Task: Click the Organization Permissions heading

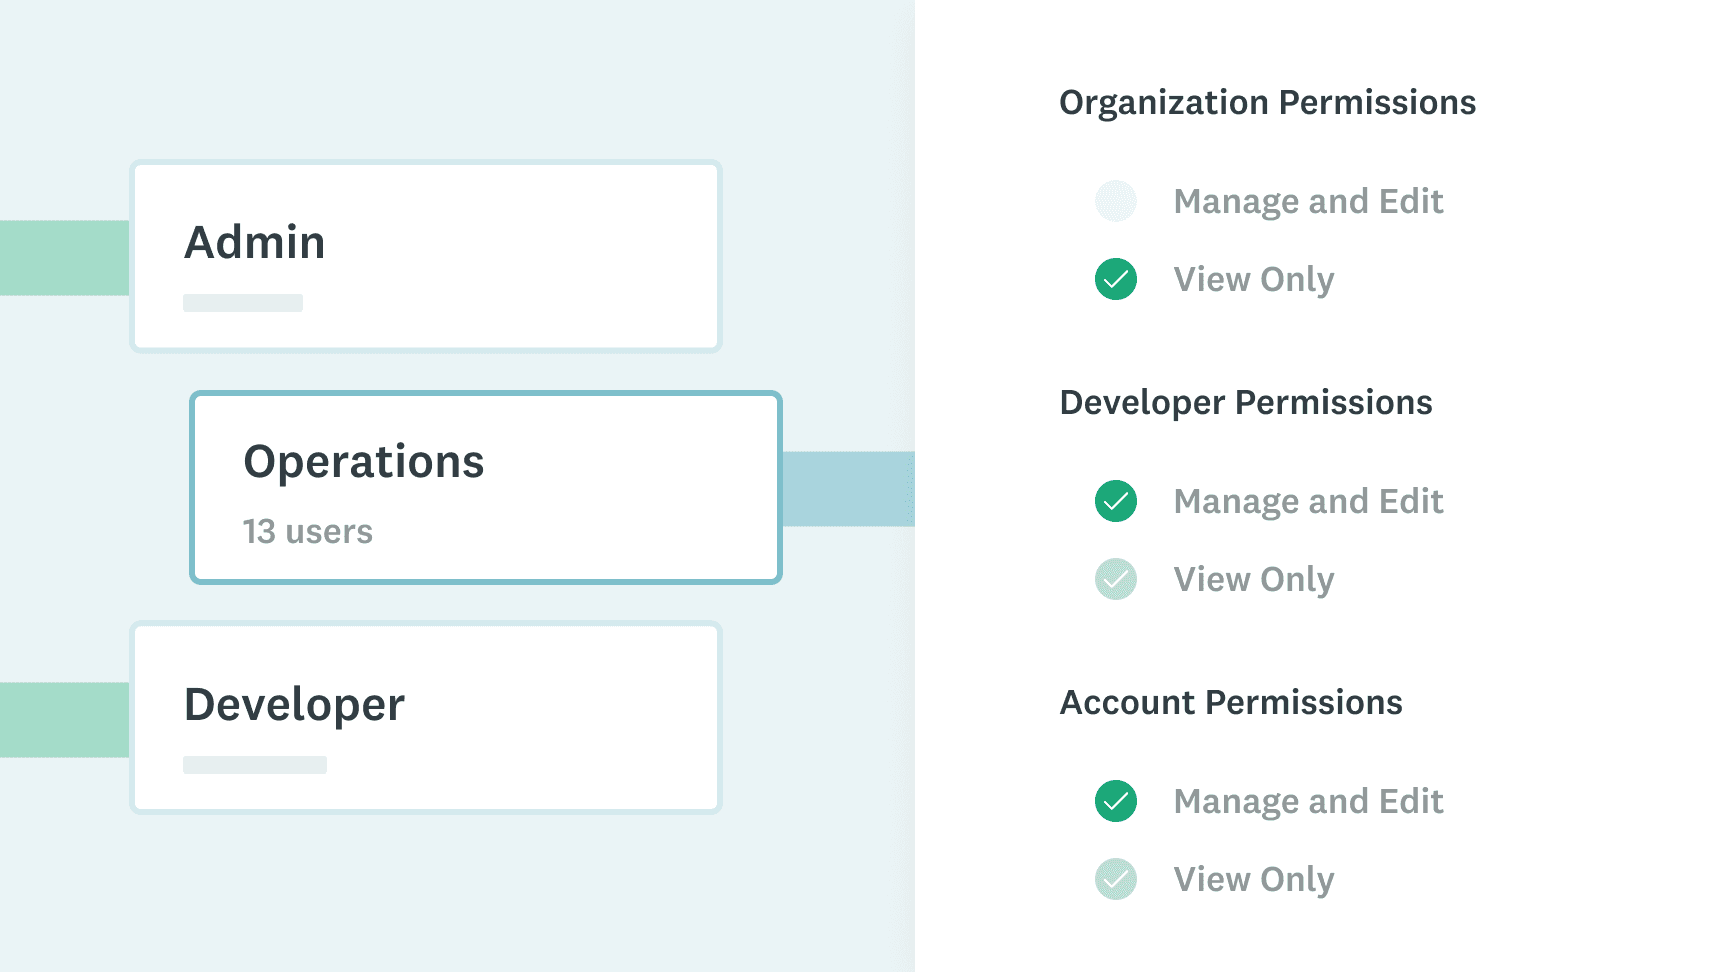Action: tap(1267, 103)
